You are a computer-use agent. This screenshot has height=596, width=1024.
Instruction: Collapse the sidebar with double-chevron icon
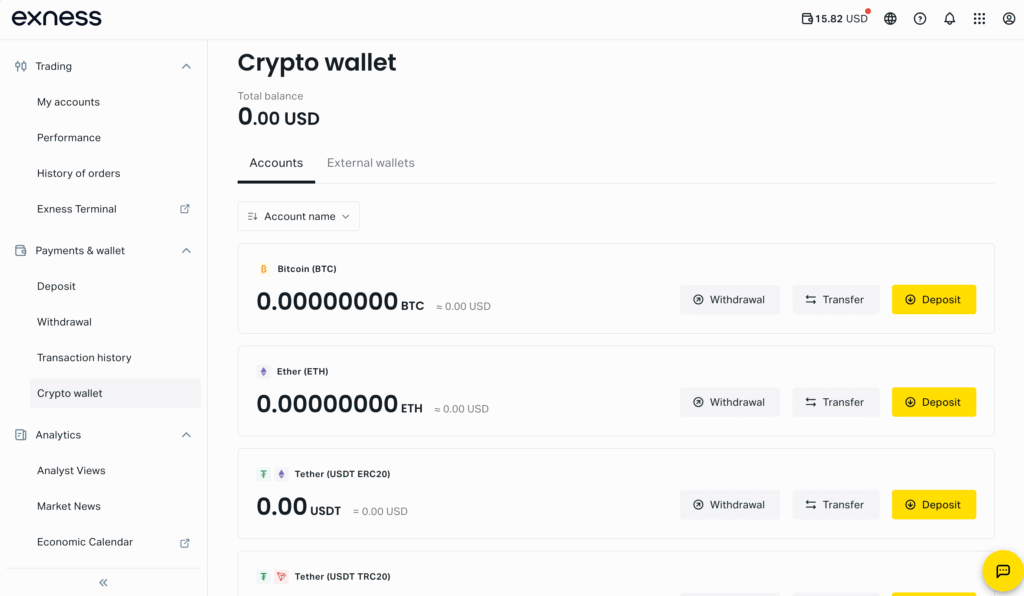[x=103, y=582]
